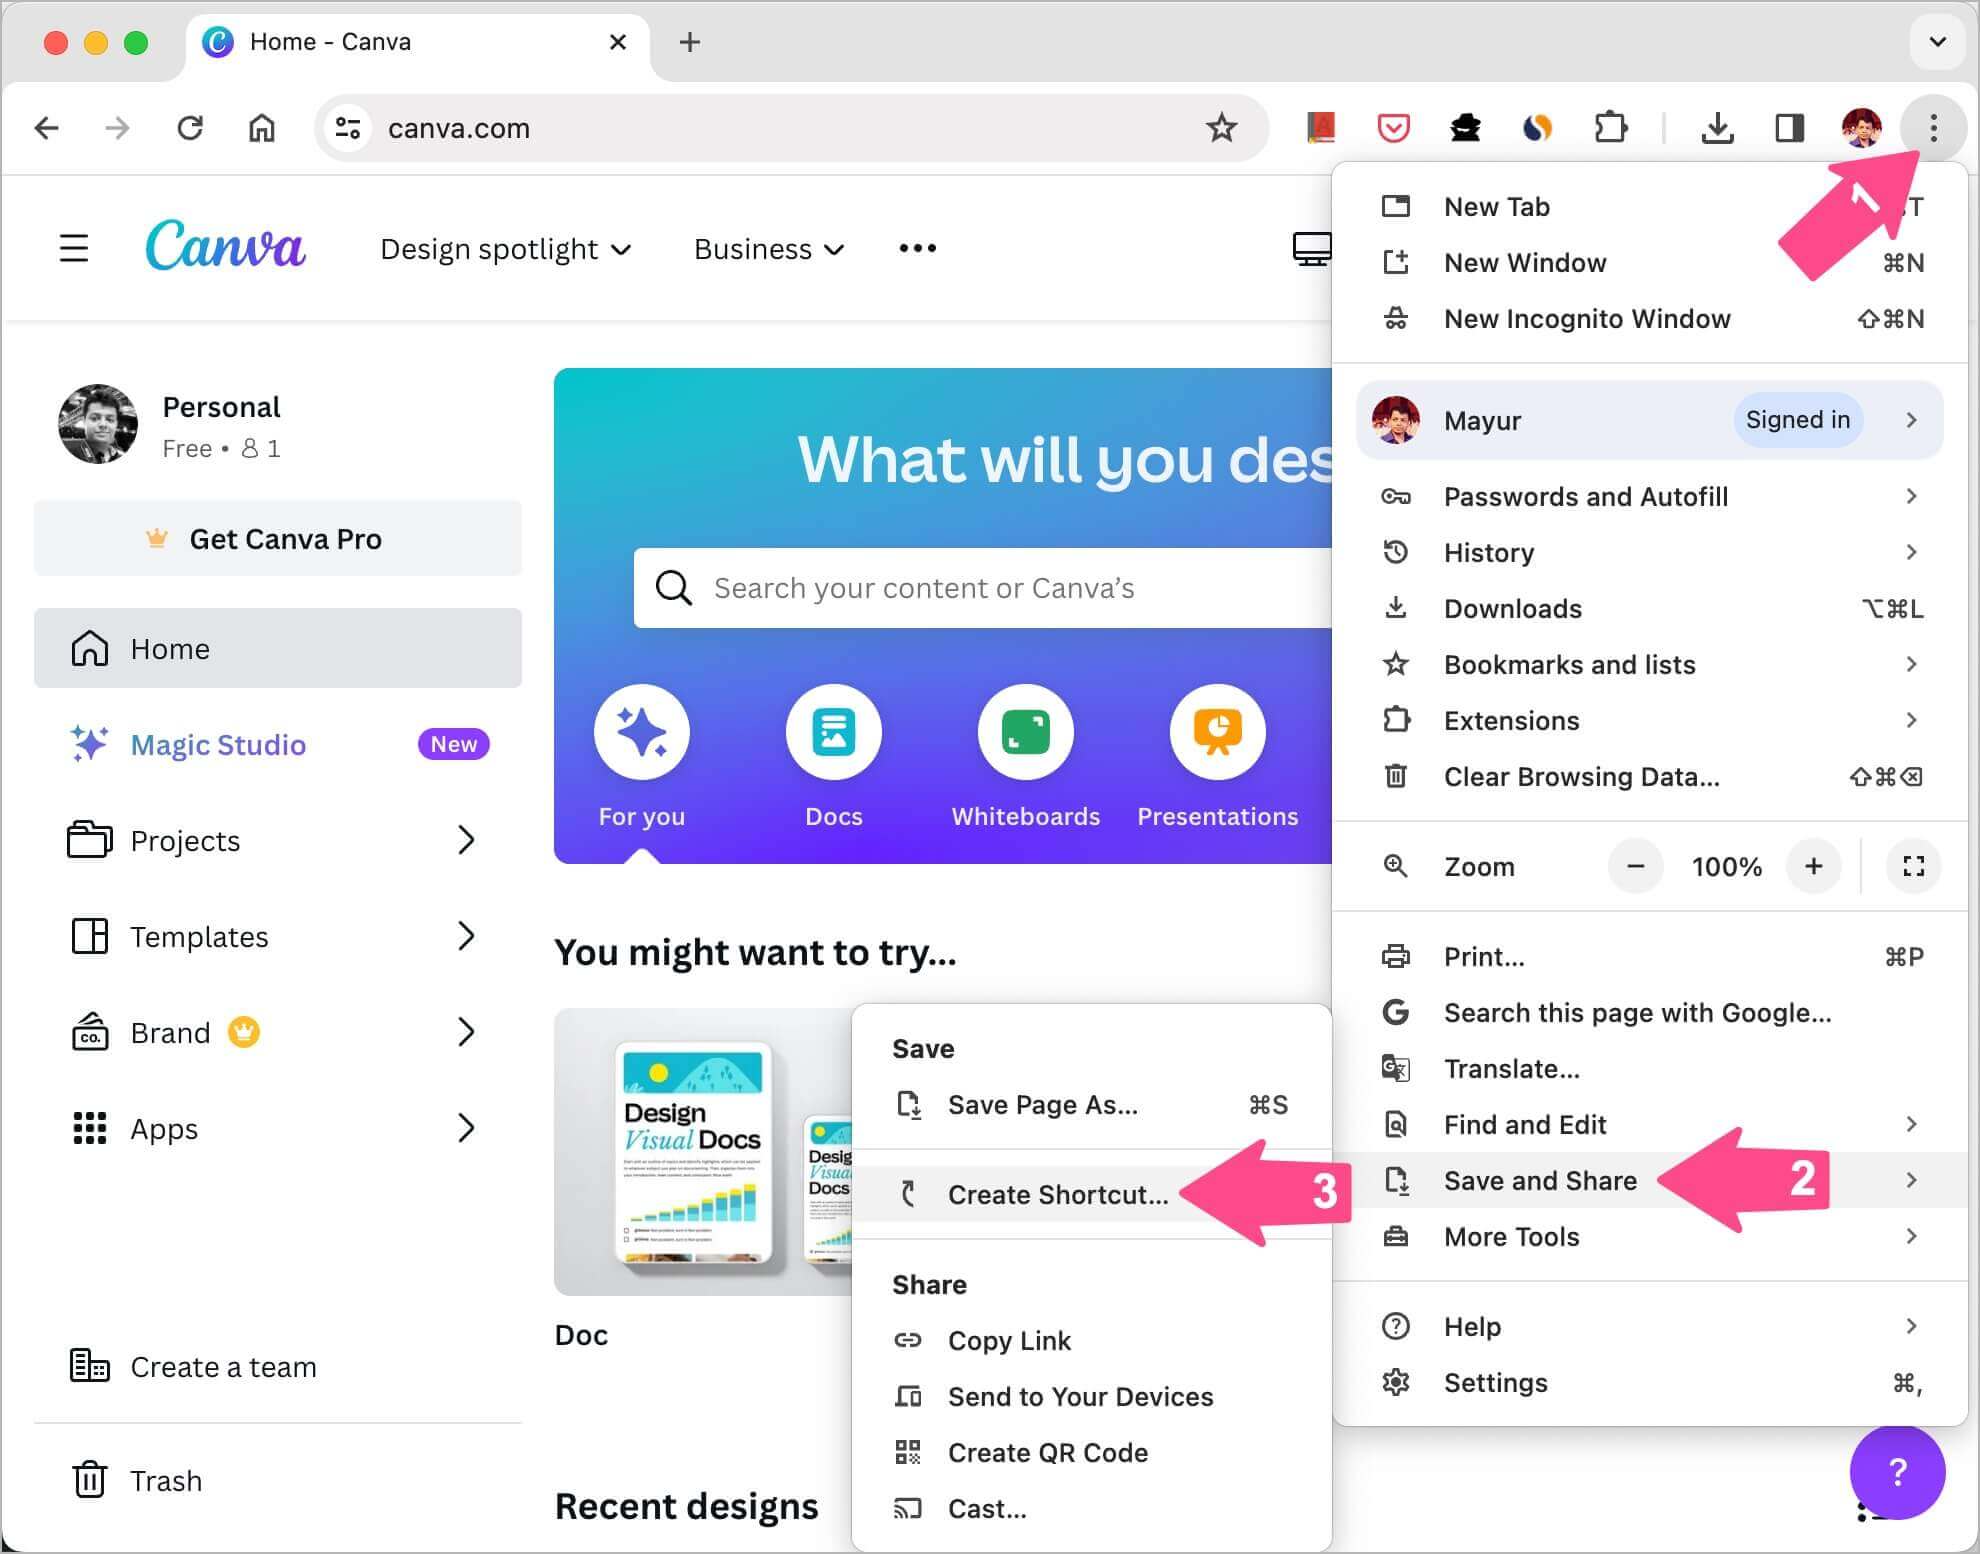Choose New Window from the menu
Screen dimensions: 1980x1554
(x=1650, y=262)
